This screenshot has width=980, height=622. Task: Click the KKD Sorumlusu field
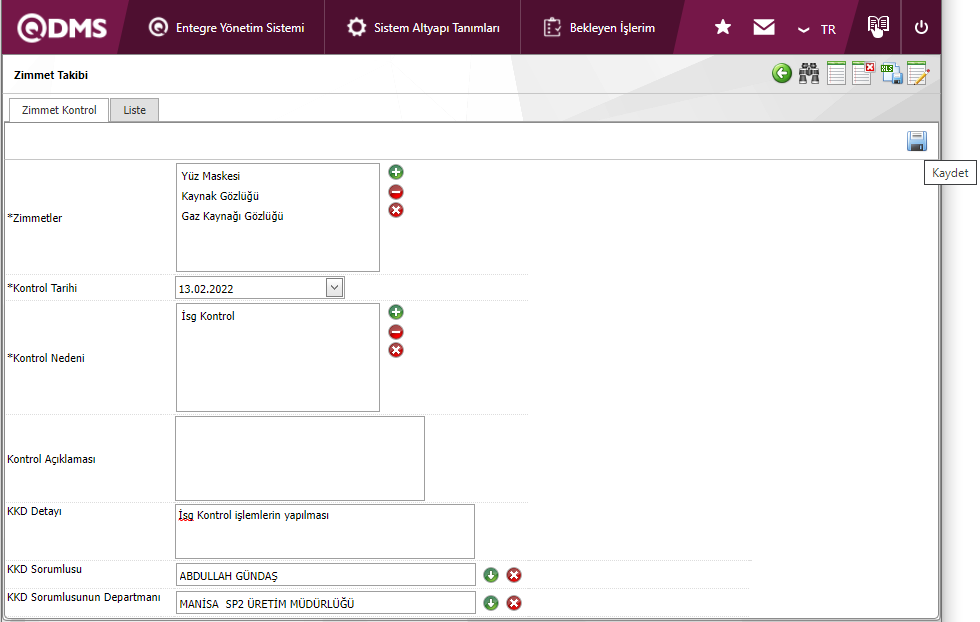point(326,575)
